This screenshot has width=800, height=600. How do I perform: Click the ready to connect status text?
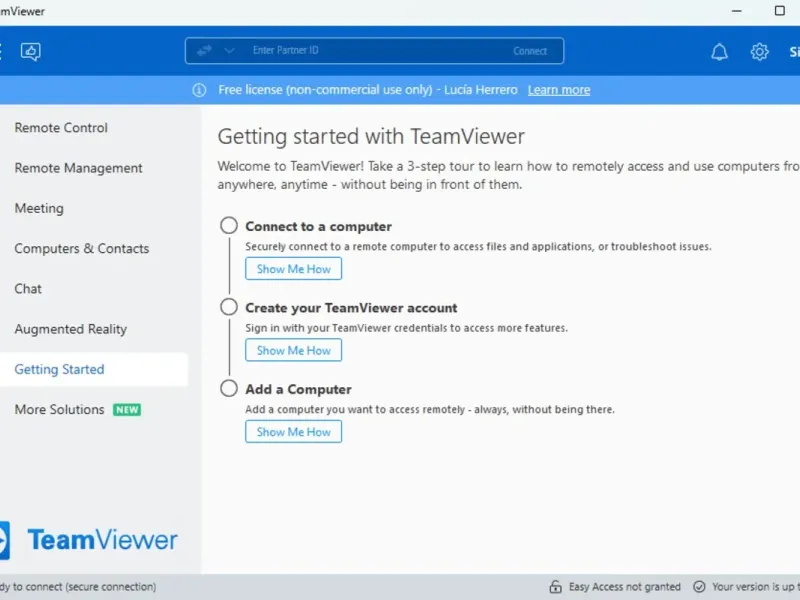[78, 587]
